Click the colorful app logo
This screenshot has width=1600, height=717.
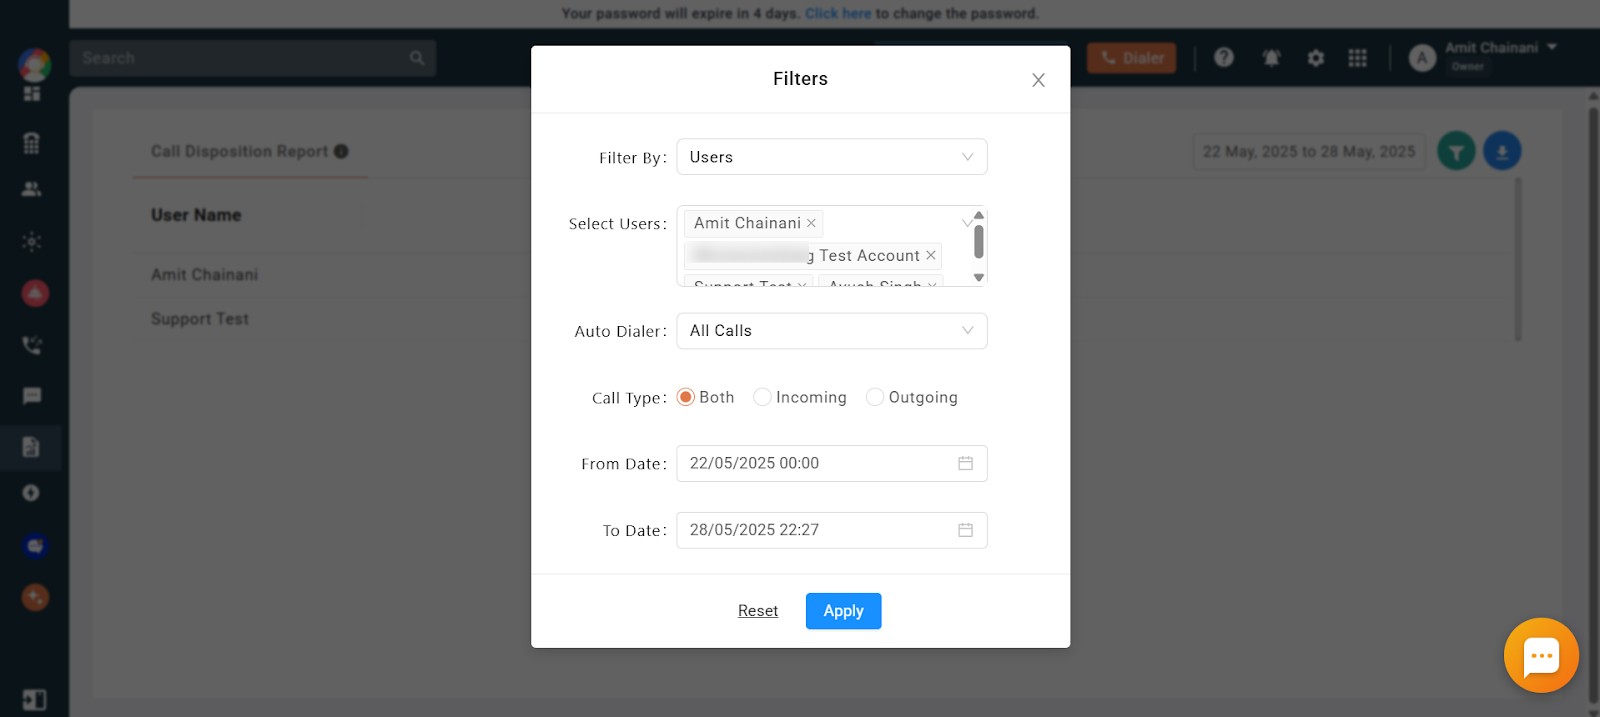[35, 65]
